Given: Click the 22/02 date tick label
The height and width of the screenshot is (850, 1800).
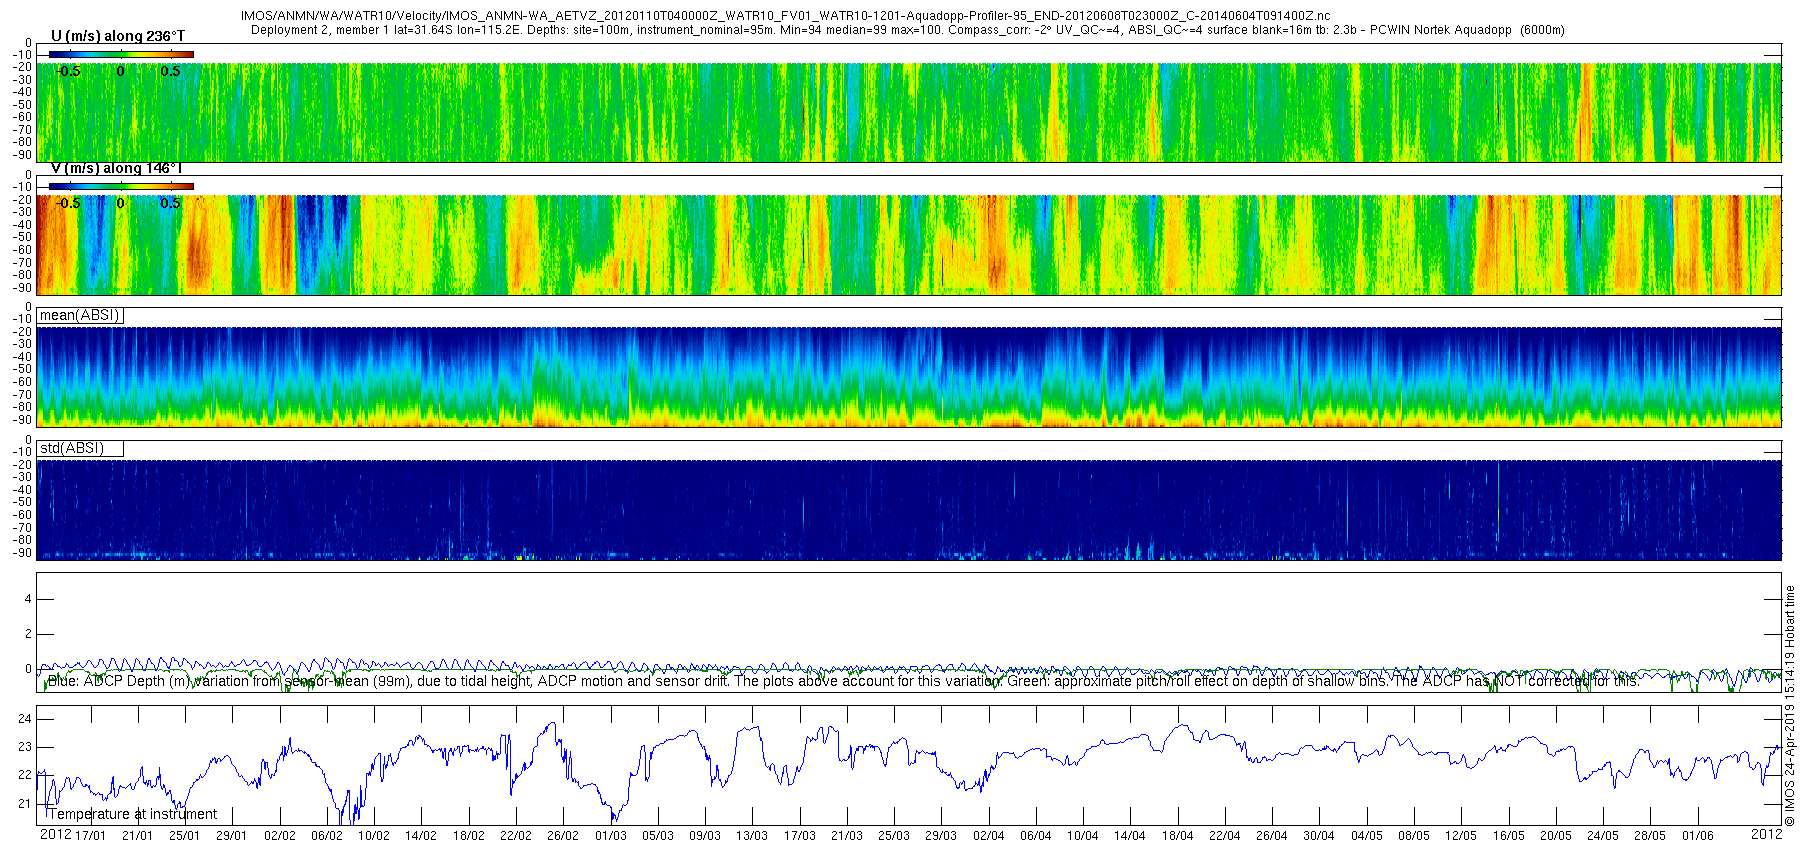Looking at the screenshot, I should tap(515, 836).
